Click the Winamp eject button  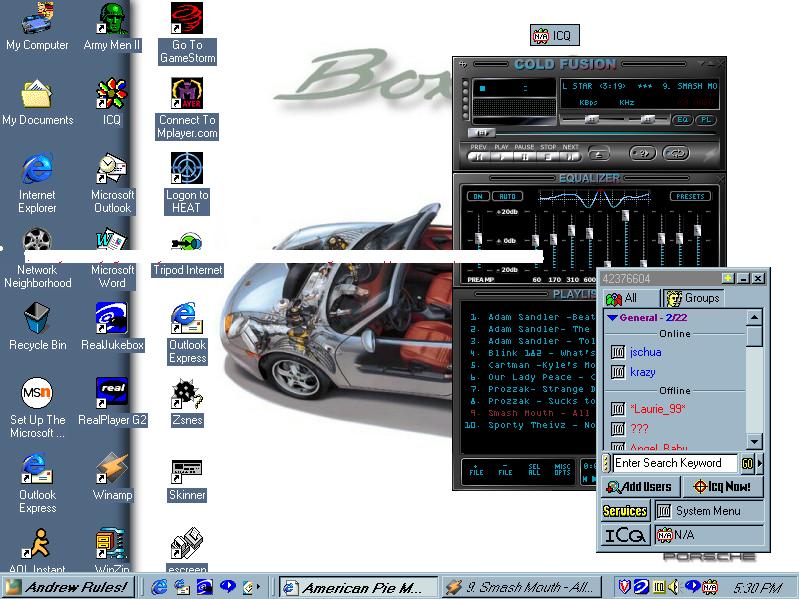(x=599, y=153)
